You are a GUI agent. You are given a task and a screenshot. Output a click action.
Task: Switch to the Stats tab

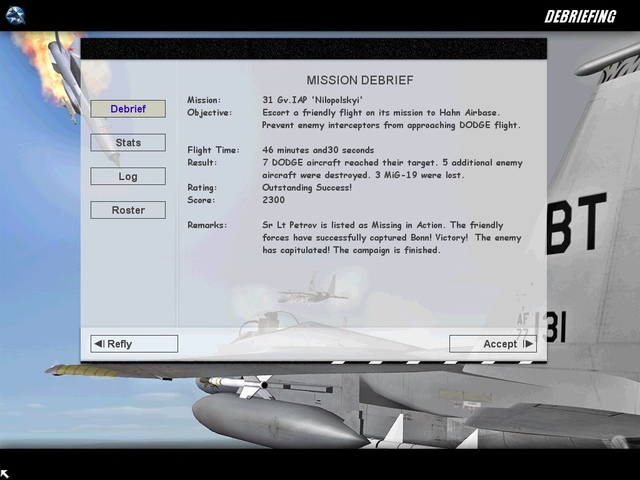pos(128,142)
